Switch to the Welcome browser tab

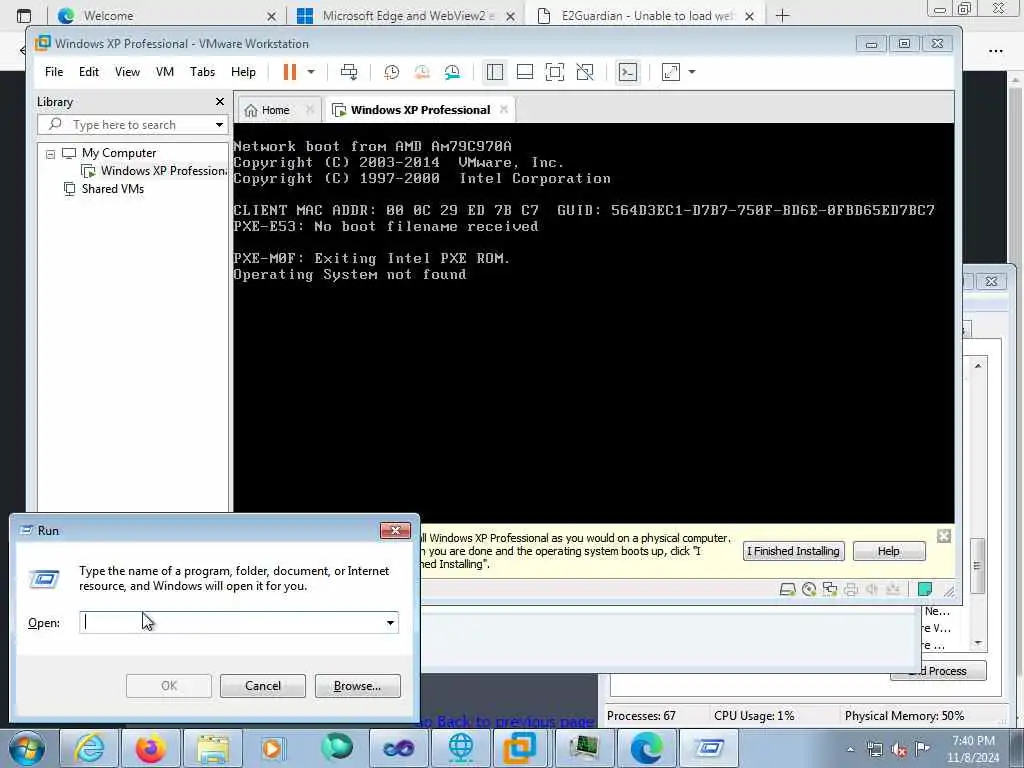[x=165, y=16]
